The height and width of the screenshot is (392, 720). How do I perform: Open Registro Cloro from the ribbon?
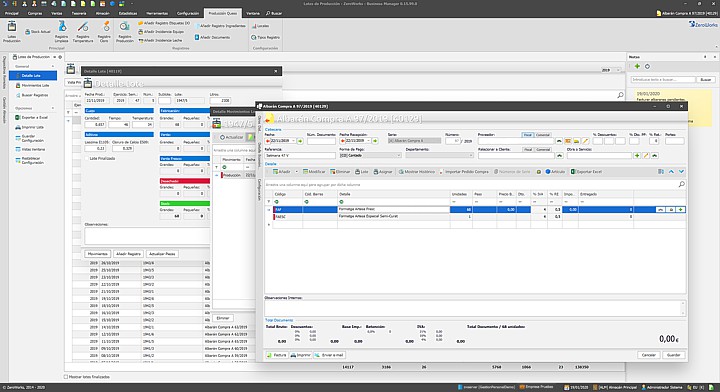click(x=104, y=32)
